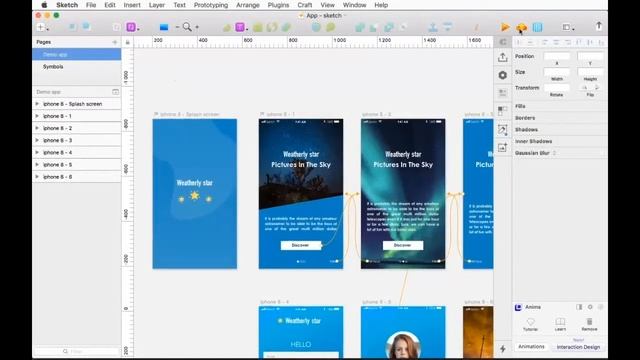The height and width of the screenshot is (360, 640).
Task: Click the Height size field
Action: (590, 72)
